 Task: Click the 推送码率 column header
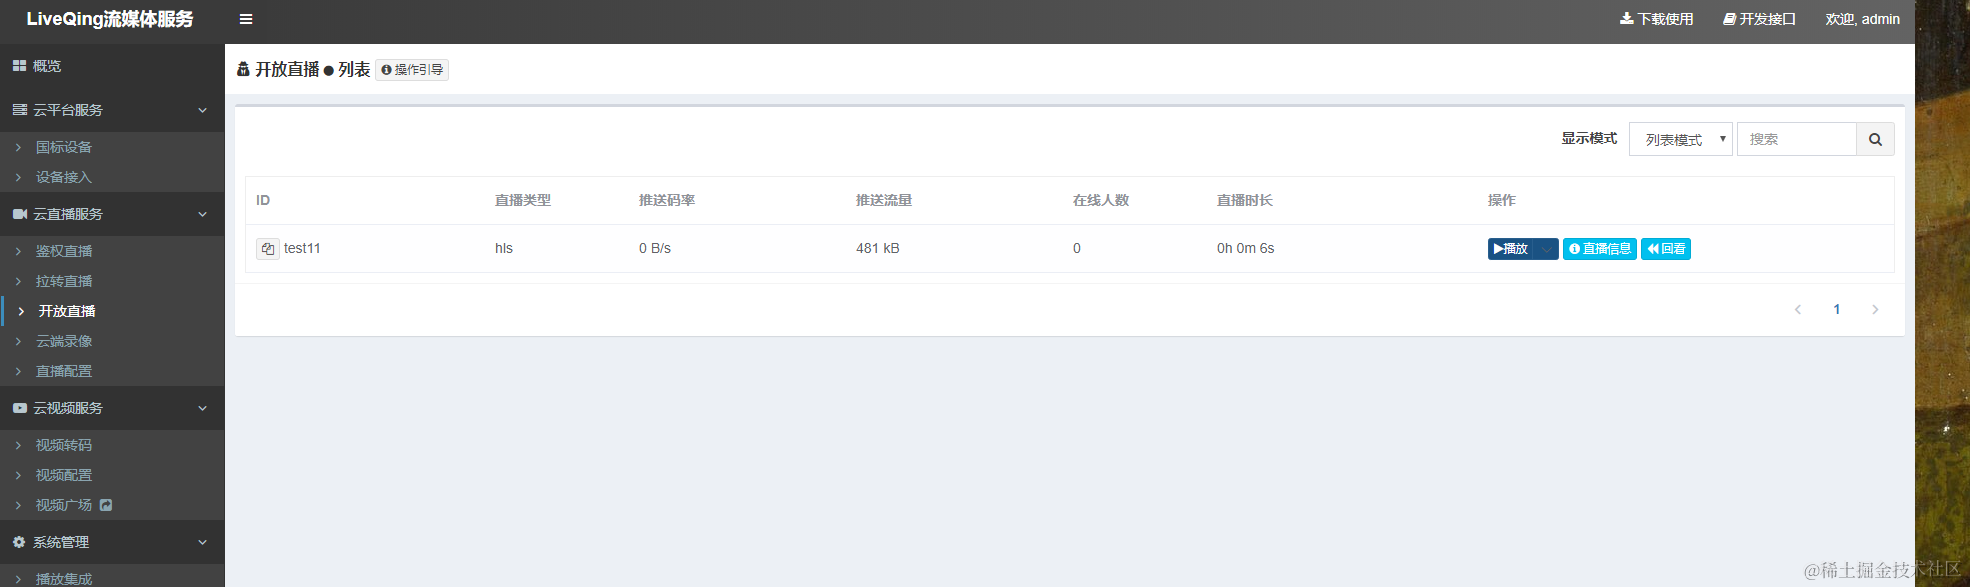tap(667, 200)
